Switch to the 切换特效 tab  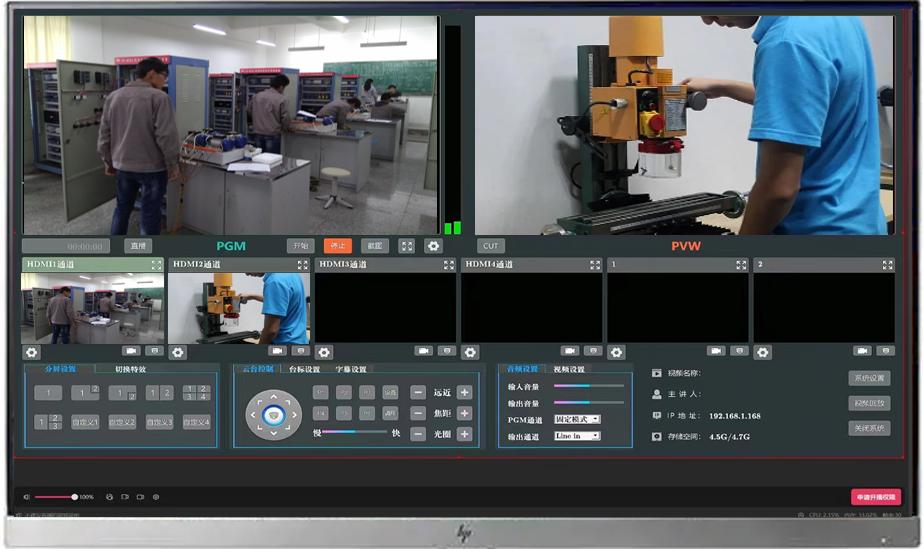tap(130, 369)
